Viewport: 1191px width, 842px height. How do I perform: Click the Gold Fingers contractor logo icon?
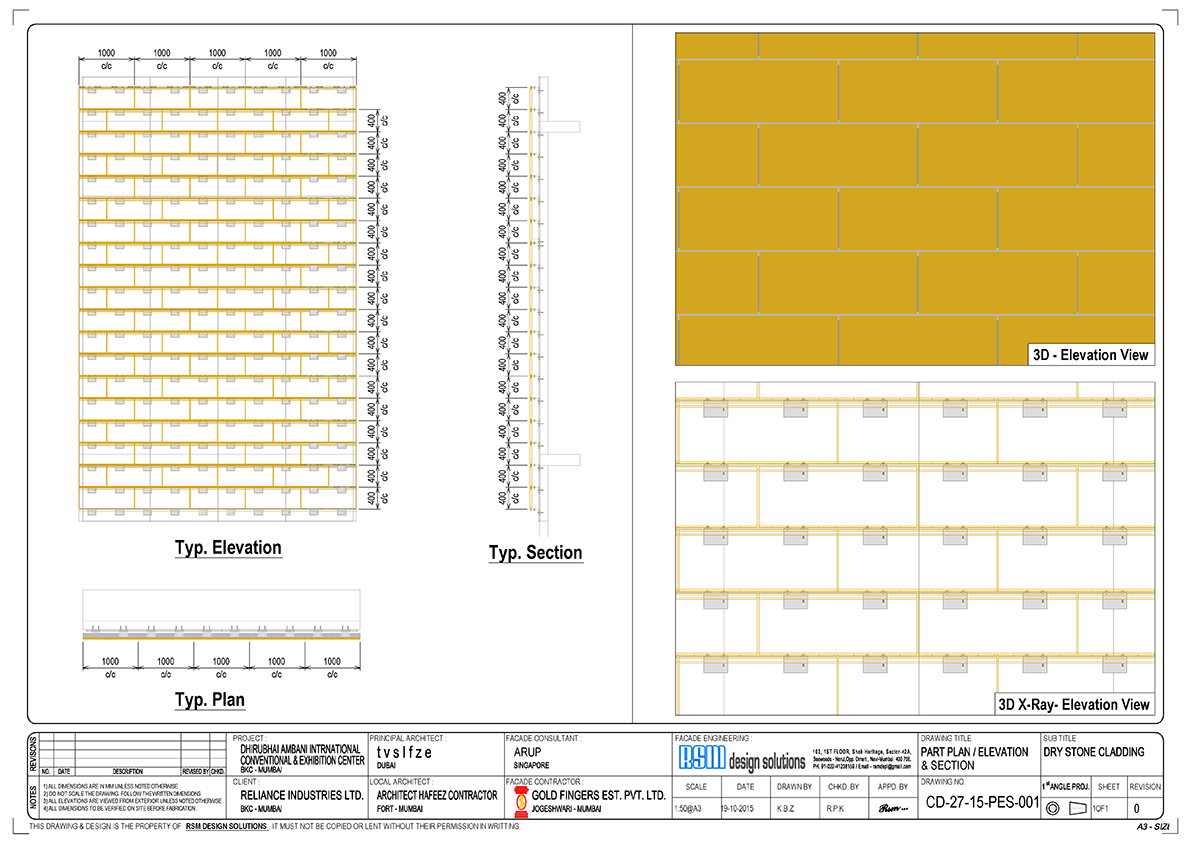coord(518,801)
